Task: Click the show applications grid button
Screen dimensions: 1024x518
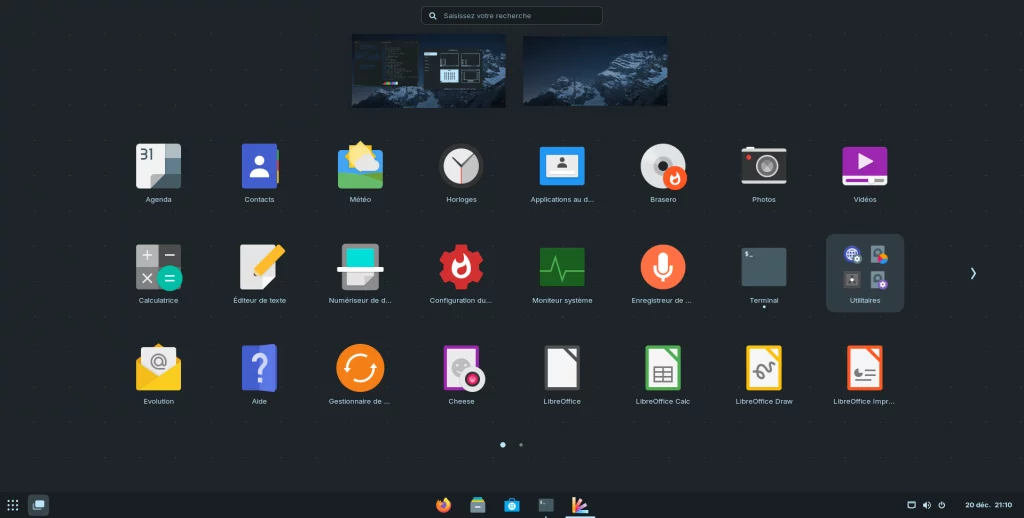Action: pyautogui.click(x=13, y=505)
